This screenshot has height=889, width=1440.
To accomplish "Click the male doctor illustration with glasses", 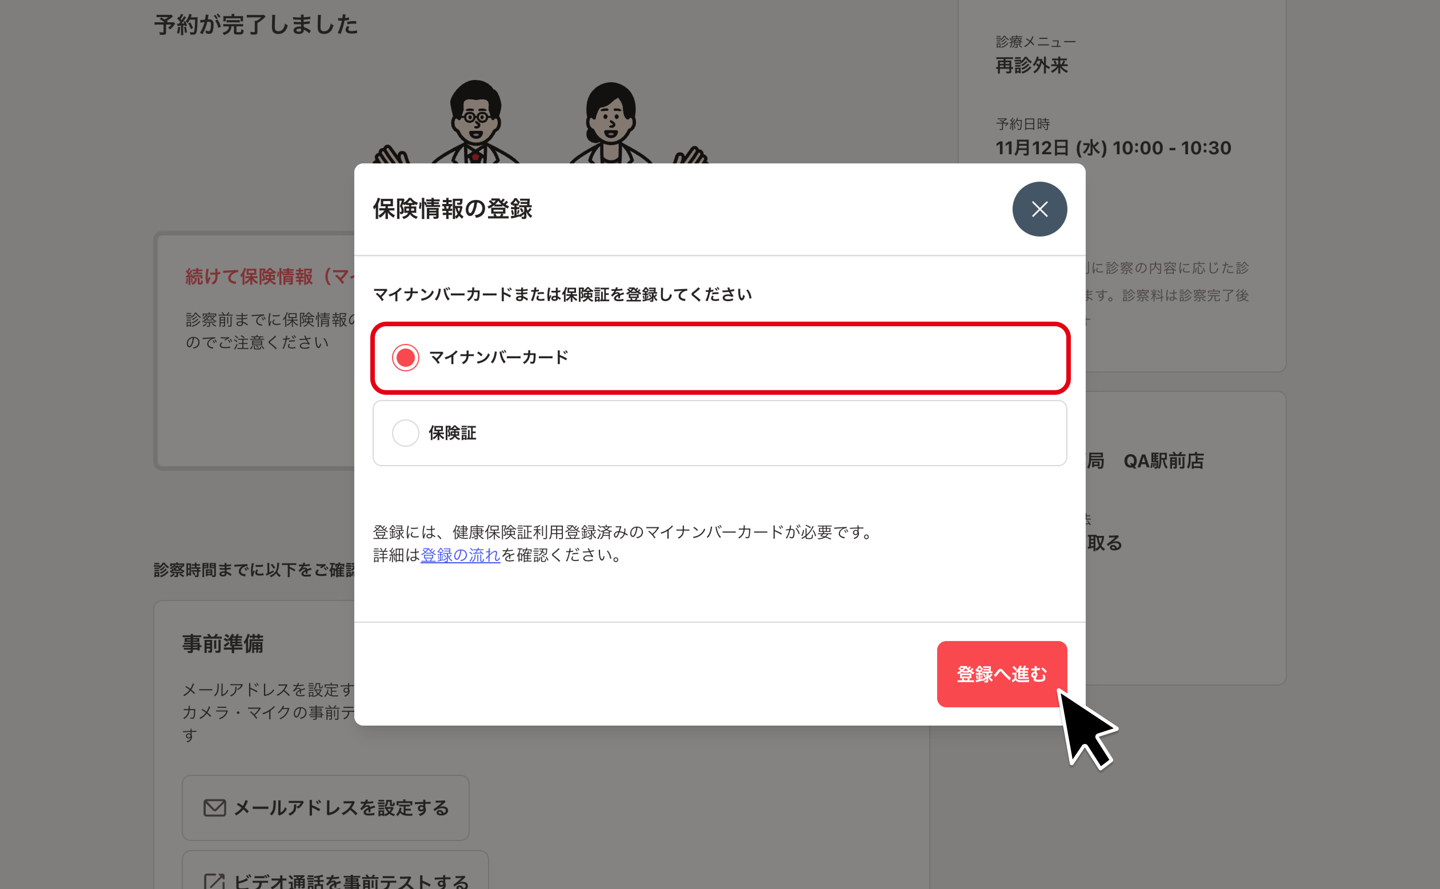I will click(x=475, y=122).
